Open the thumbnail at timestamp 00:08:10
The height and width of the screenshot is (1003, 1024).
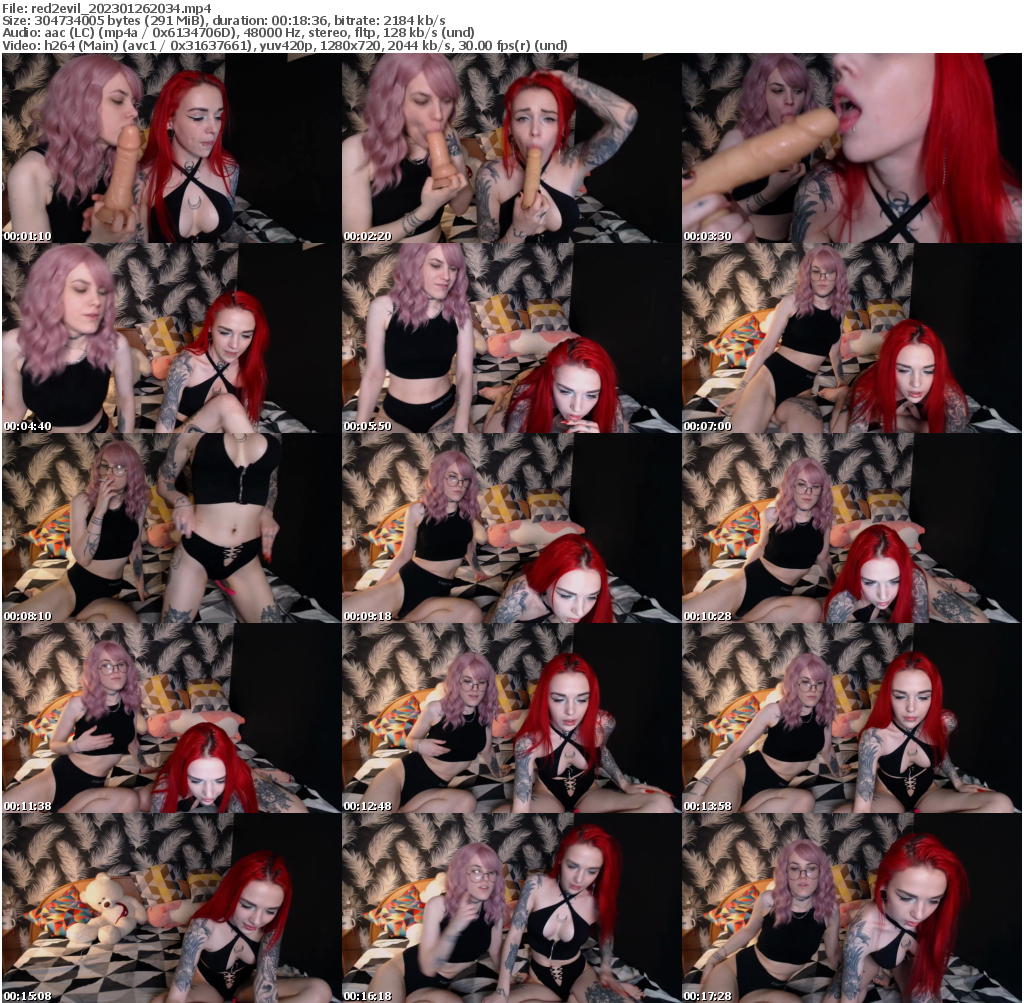click(x=170, y=526)
